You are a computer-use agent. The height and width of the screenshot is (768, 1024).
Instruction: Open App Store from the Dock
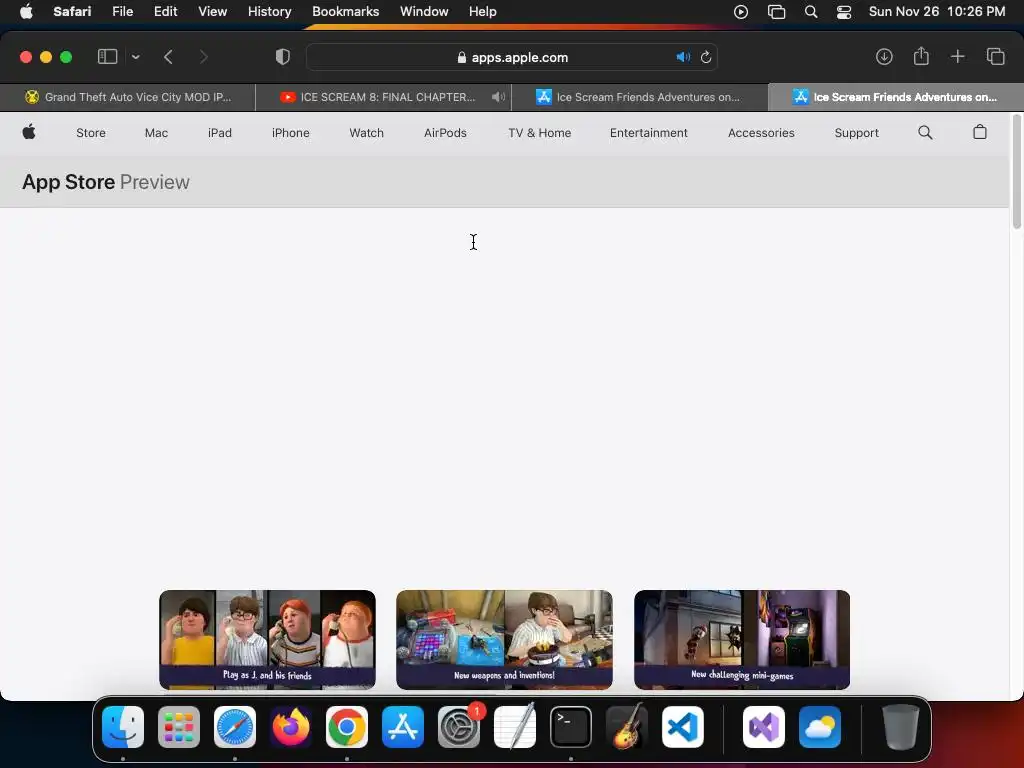pos(402,727)
